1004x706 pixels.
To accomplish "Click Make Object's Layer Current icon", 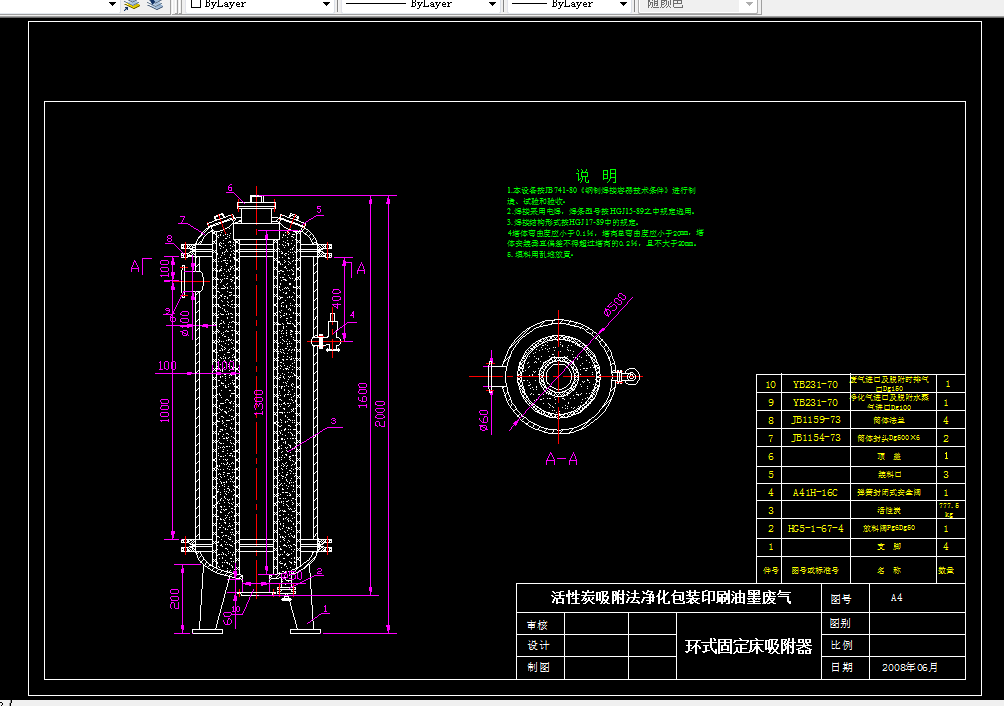I will (x=132, y=4).
